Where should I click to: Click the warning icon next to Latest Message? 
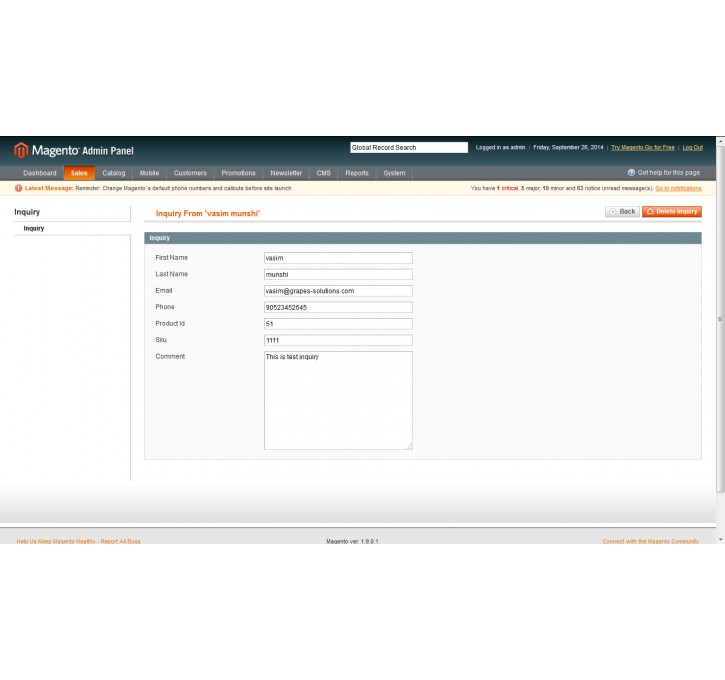[x=18, y=188]
